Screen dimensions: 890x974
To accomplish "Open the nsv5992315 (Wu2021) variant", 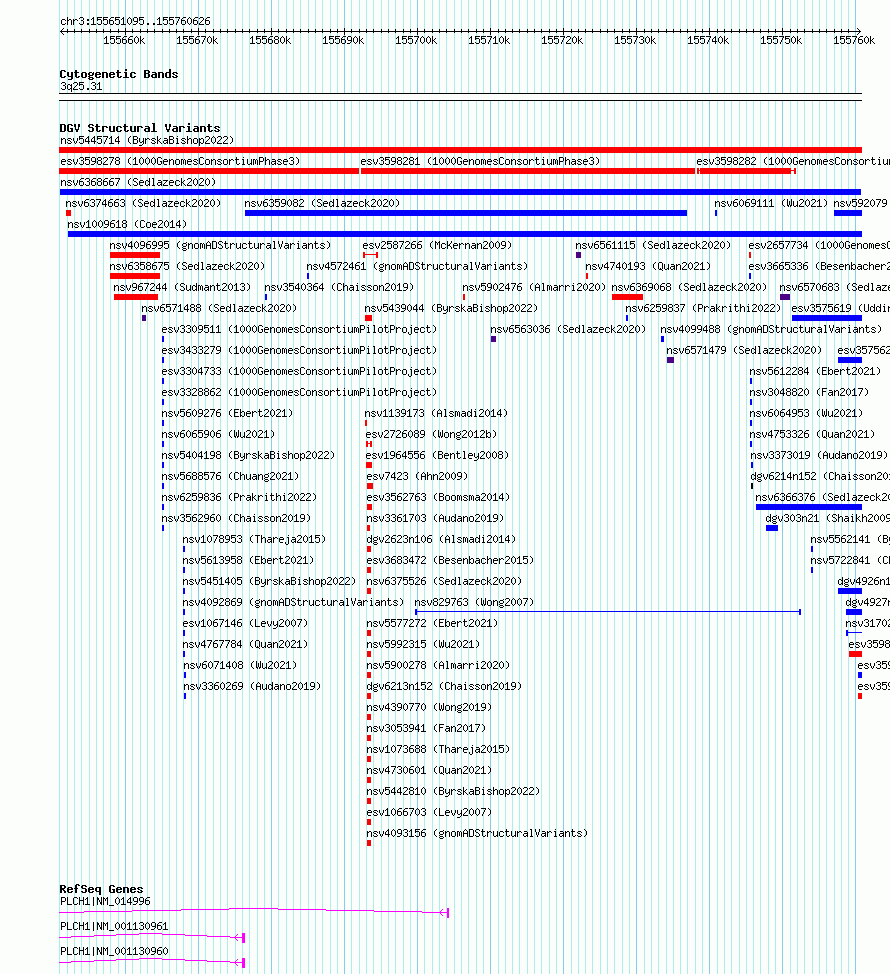I will [423, 645].
